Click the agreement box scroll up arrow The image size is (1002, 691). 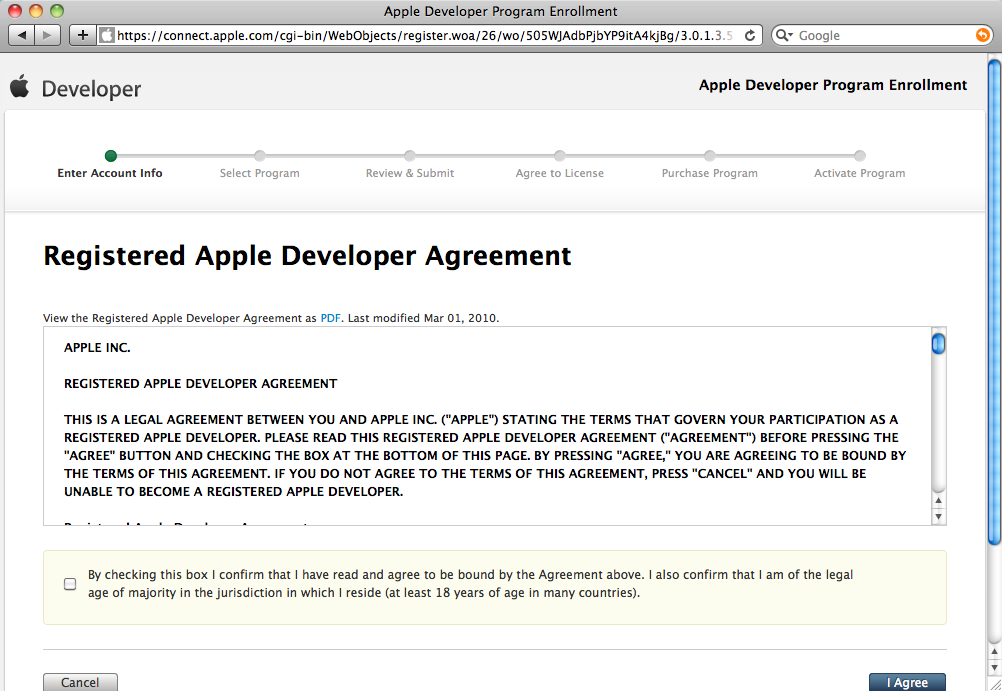[938, 501]
